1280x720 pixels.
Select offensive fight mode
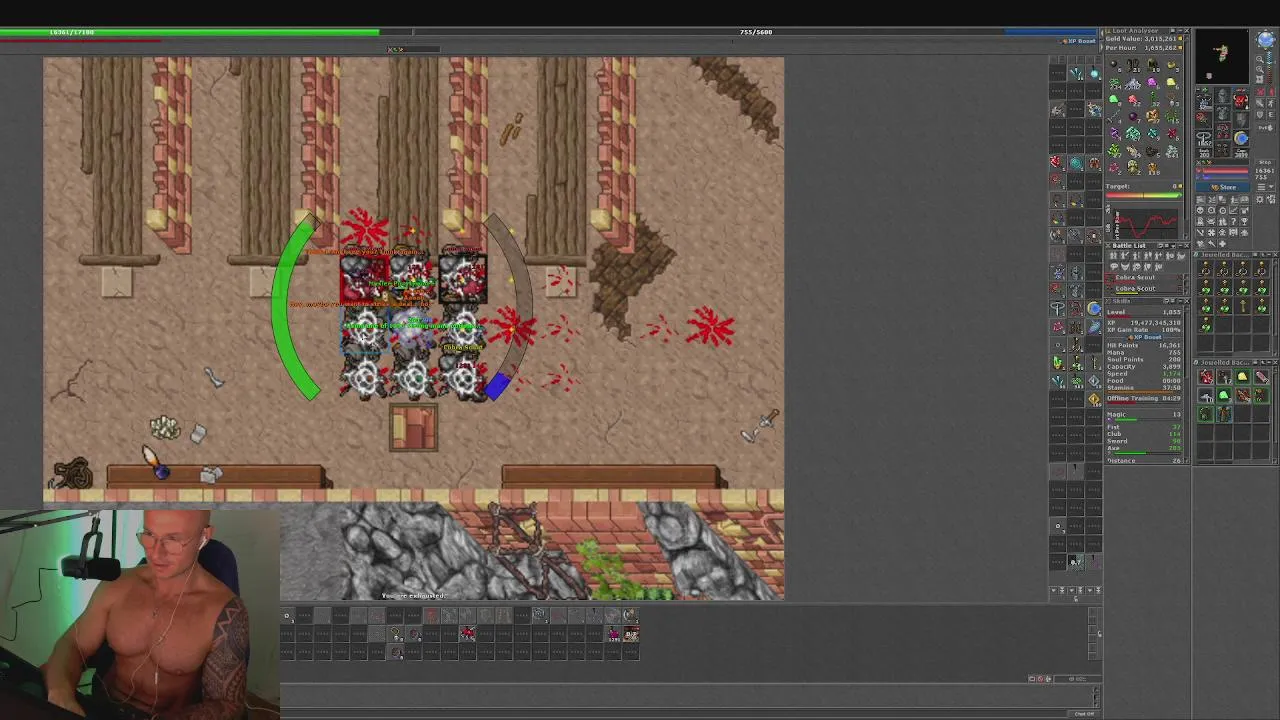point(1260,92)
